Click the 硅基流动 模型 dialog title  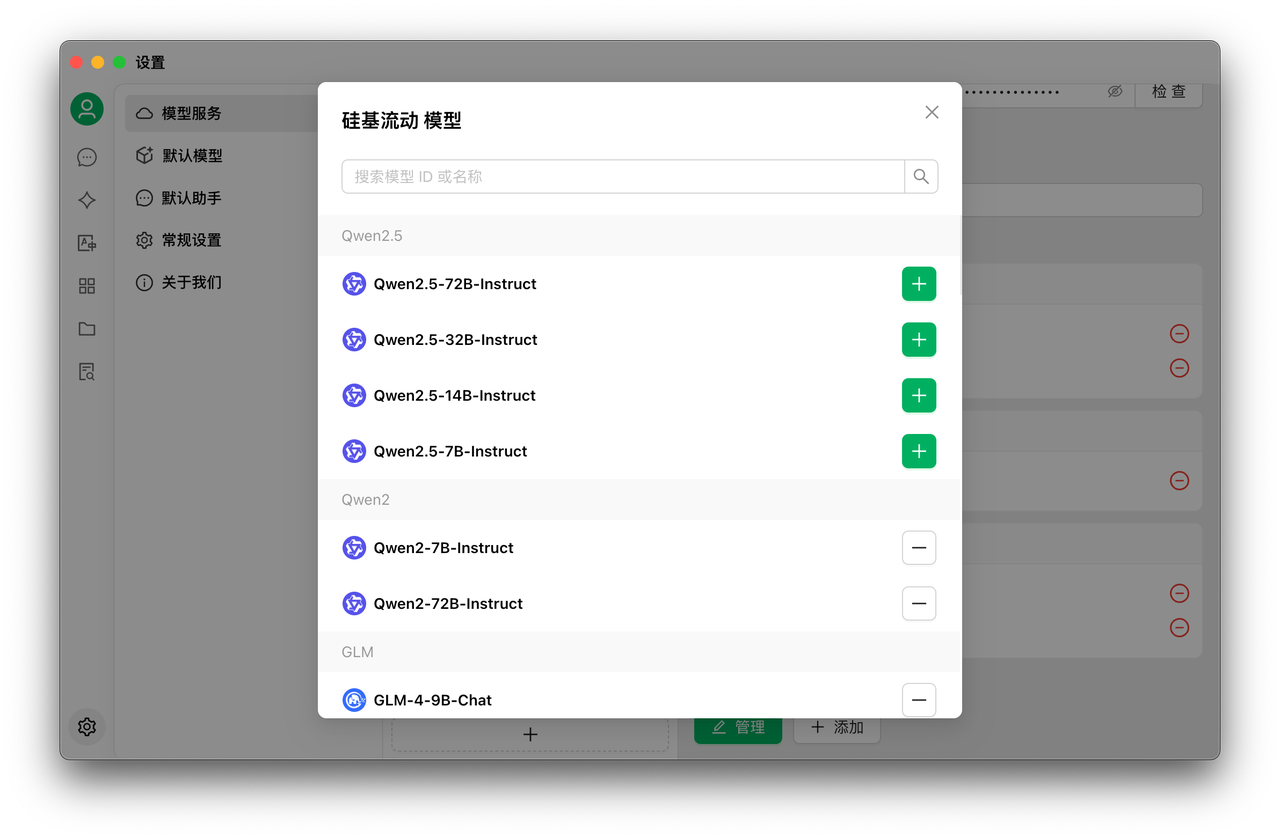tap(402, 121)
